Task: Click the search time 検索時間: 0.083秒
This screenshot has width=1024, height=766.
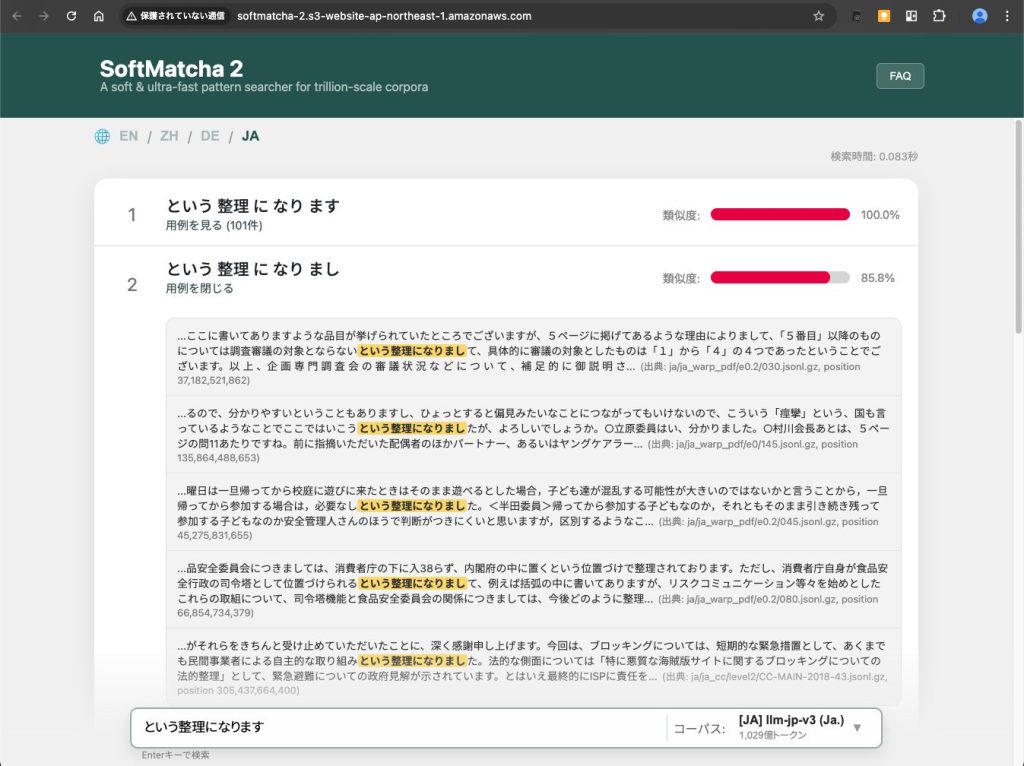Action: point(874,157)
